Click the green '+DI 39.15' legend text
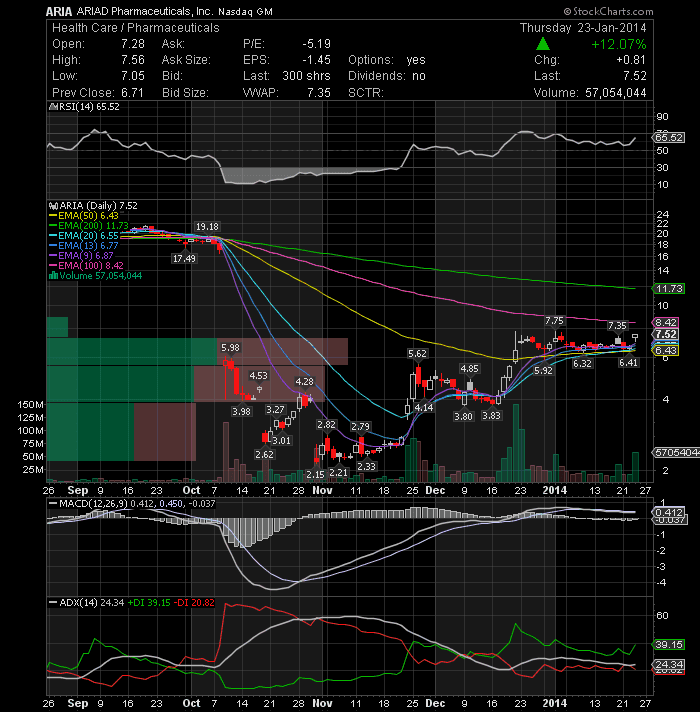The height and width of the screenshot is (712, 700). [x=148, y=603]
